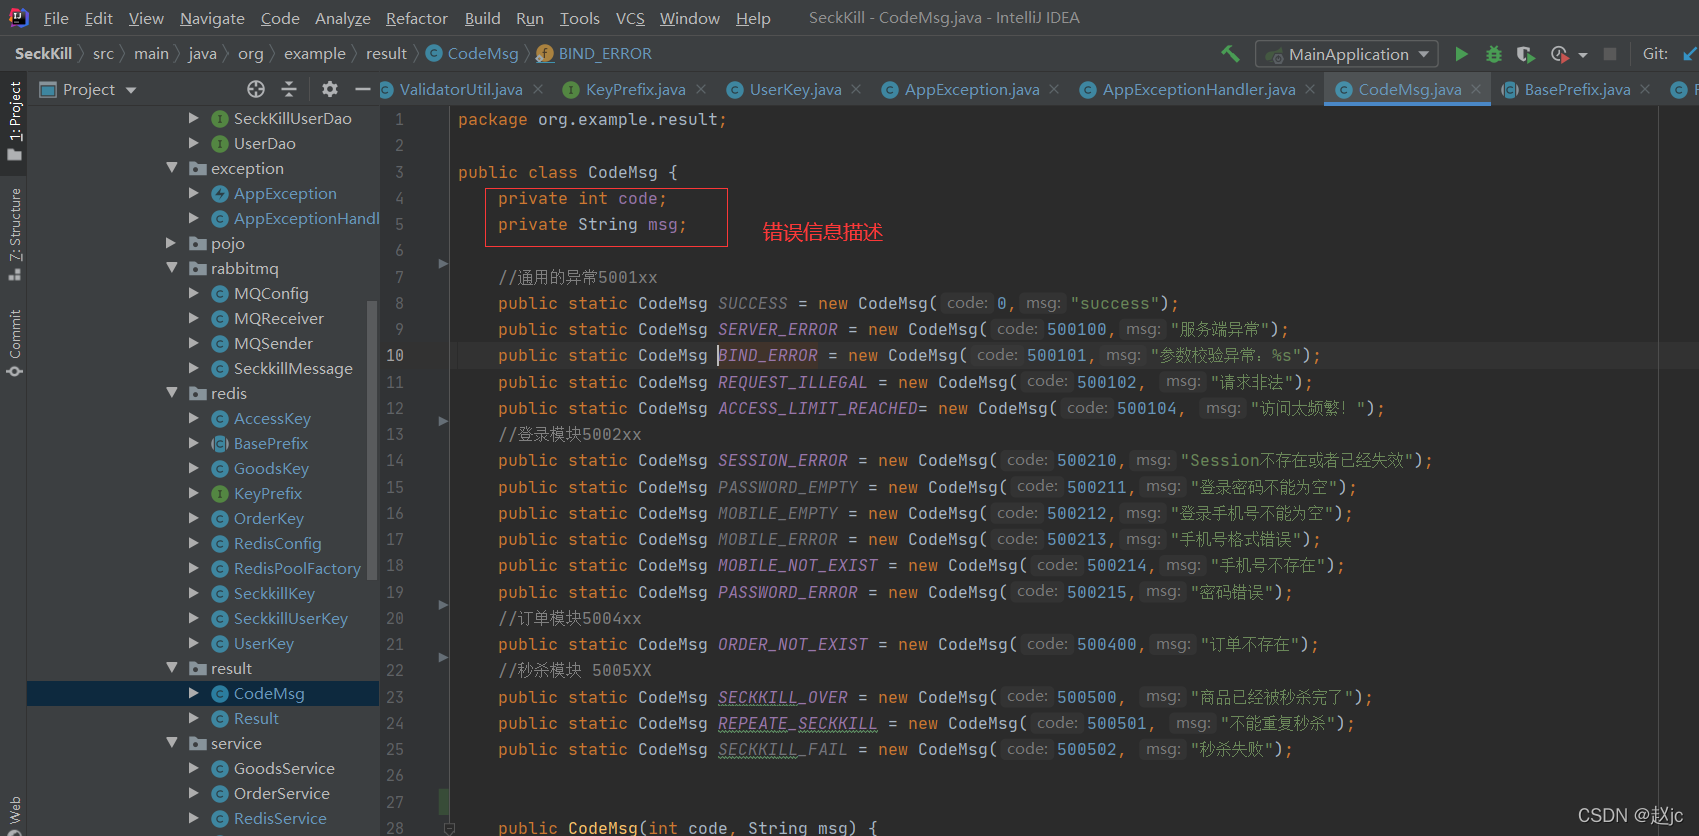This screenshot has width=1699, height=836.
Task: Open the Refactor menu
Action: click(x=417, y=18)
